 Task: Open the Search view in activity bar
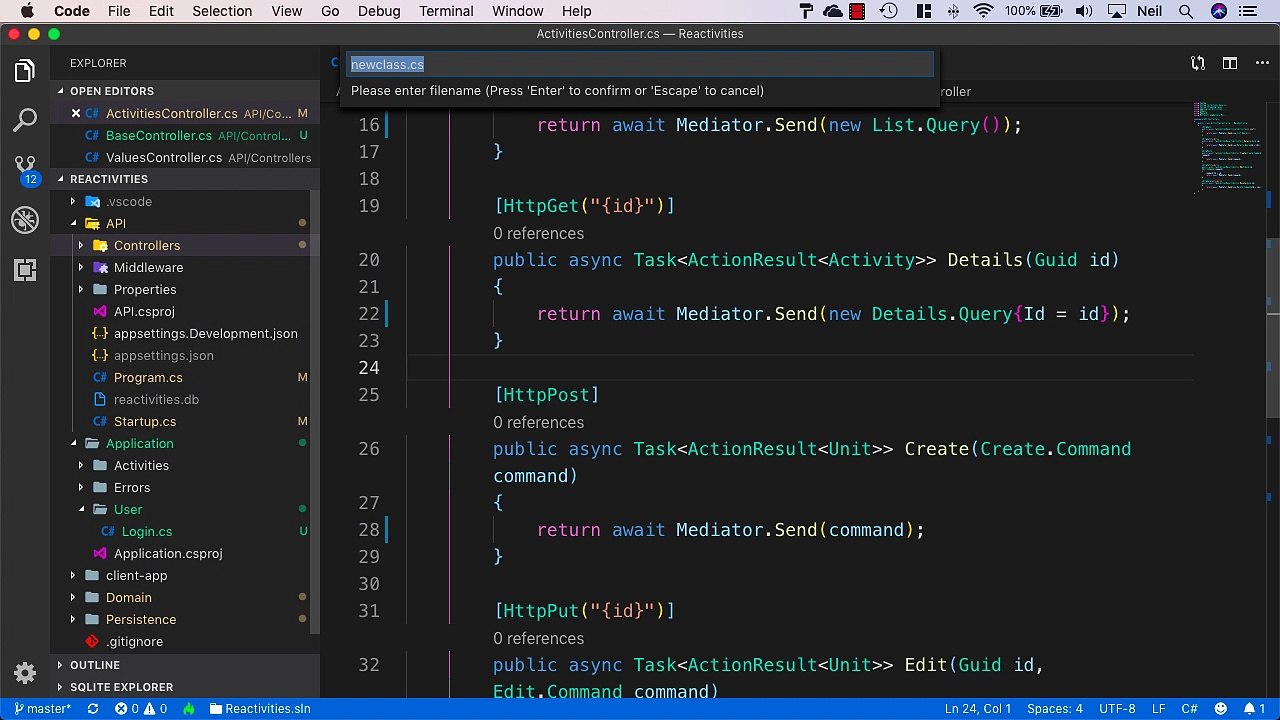pos(25,121)
